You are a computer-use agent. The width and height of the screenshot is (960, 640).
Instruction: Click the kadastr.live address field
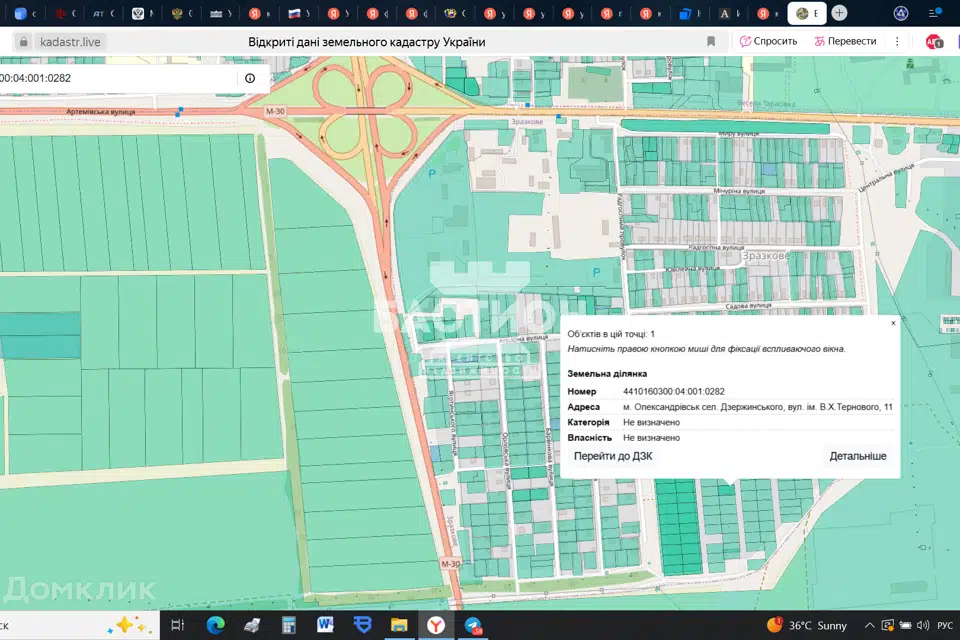[x=70, y=42]
